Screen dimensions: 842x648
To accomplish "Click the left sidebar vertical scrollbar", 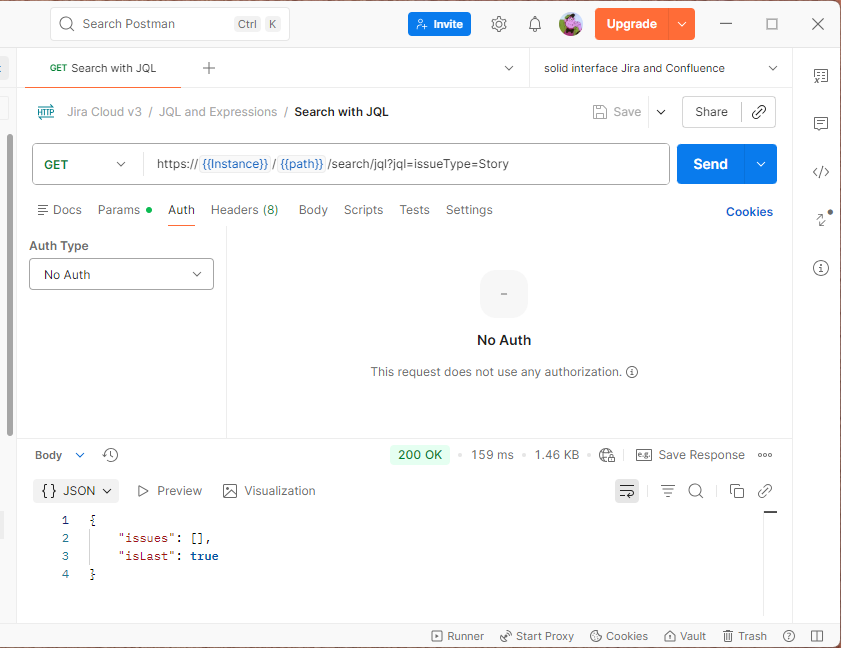I will click(x=10, y=285).
